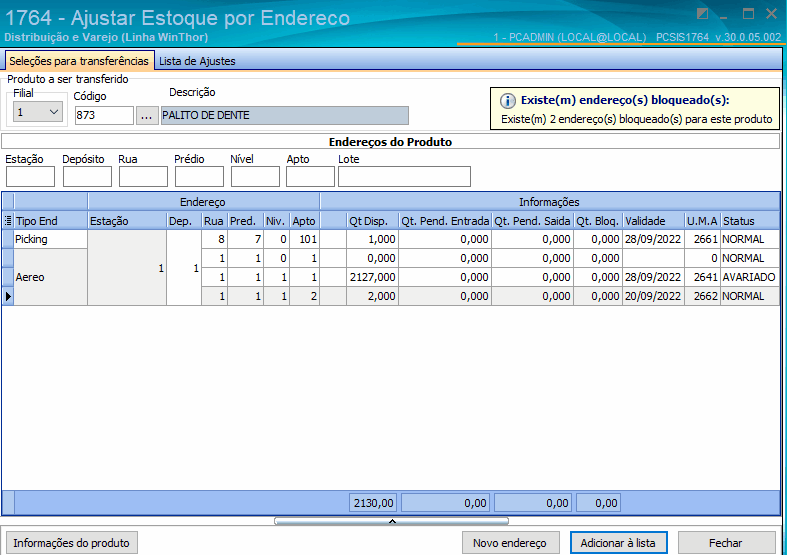The image size is (787, 555).
Task: Click the AVARIADO status cell
Action: 750,277
